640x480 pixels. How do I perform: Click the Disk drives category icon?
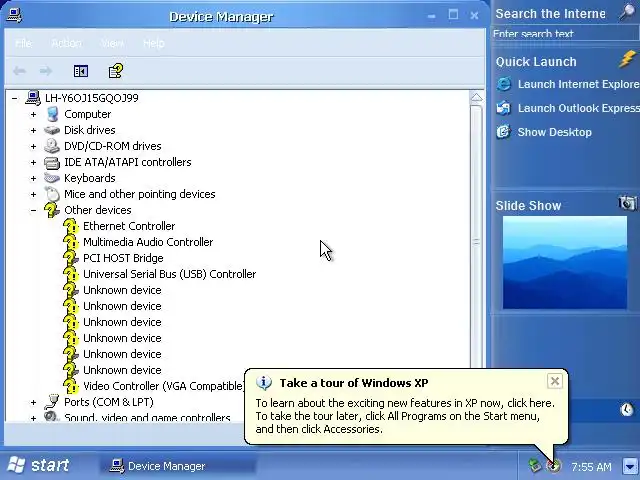pos(52,130)
